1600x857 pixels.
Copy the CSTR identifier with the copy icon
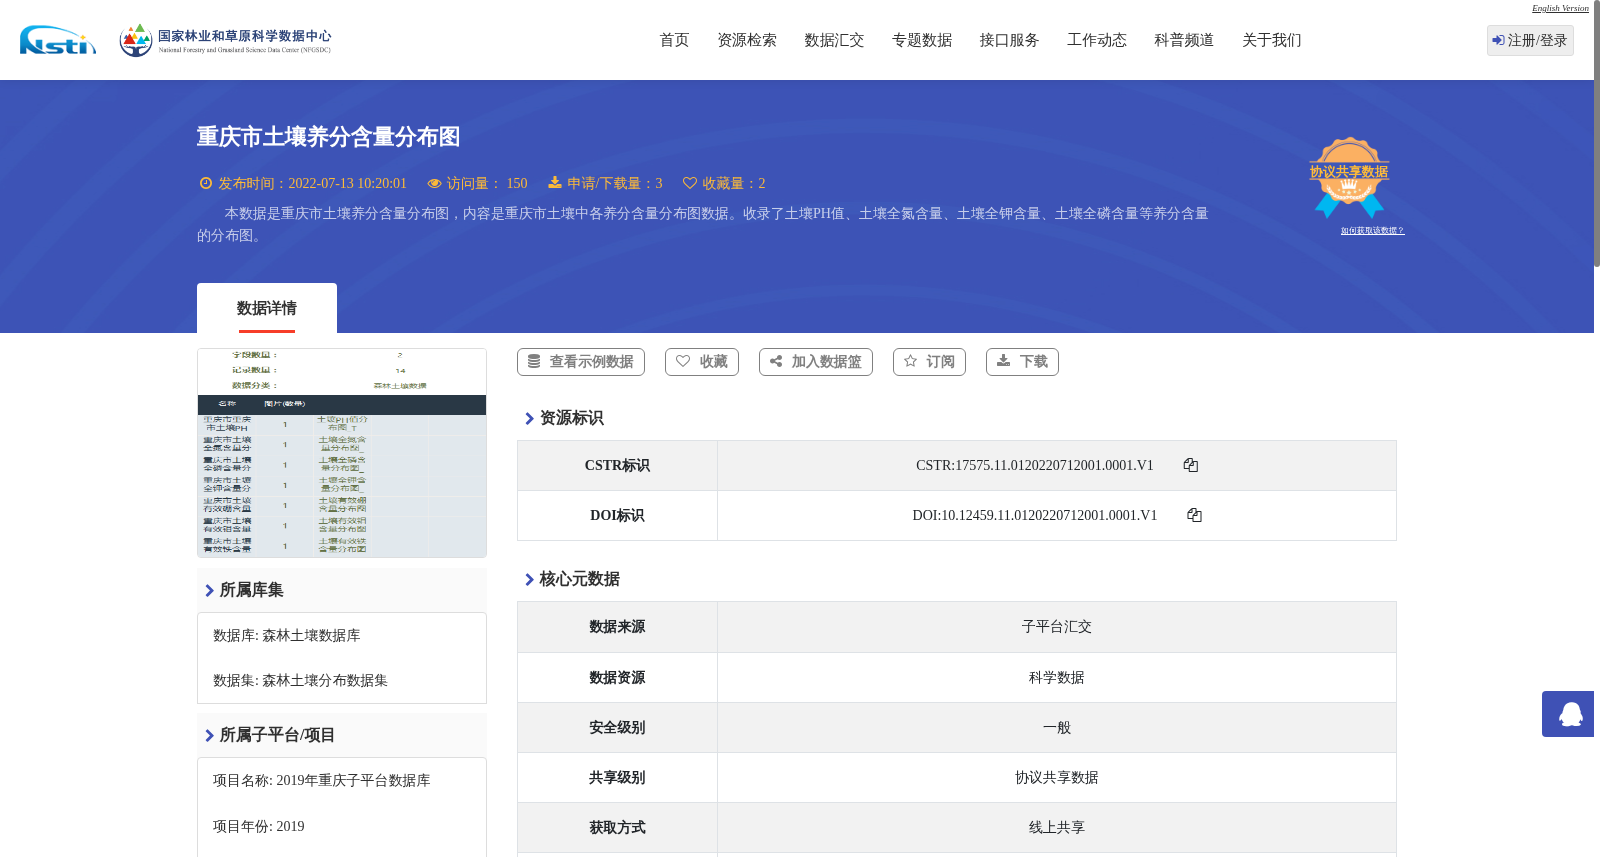pyautogui.click(x=1191, y=465)
